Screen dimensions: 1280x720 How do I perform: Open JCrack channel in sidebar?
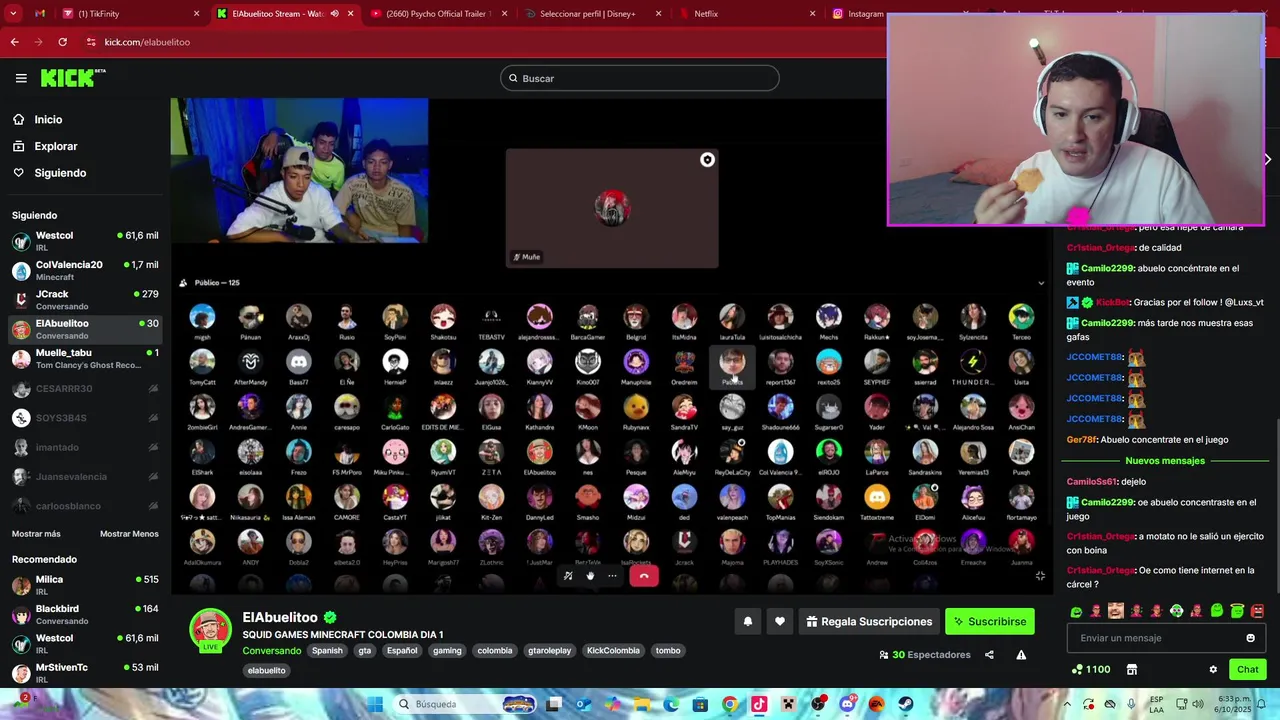(85, 300)
